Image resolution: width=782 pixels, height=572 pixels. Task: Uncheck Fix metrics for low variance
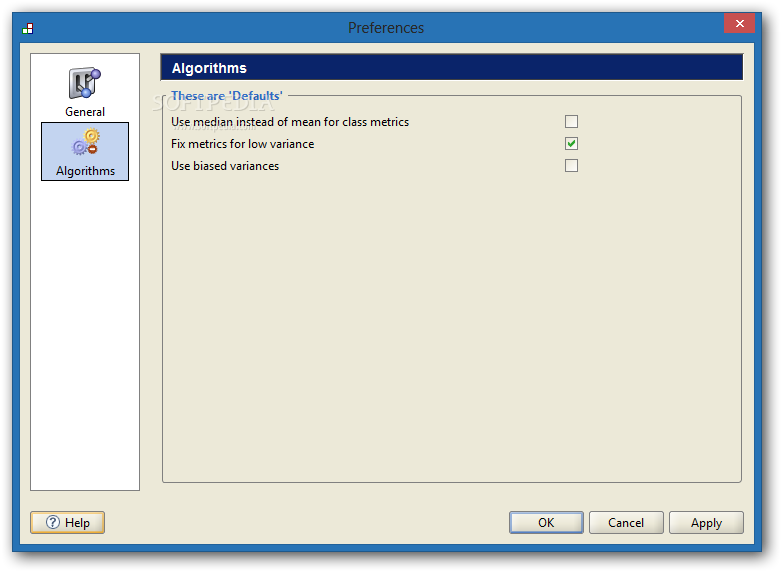click(571, 144)
